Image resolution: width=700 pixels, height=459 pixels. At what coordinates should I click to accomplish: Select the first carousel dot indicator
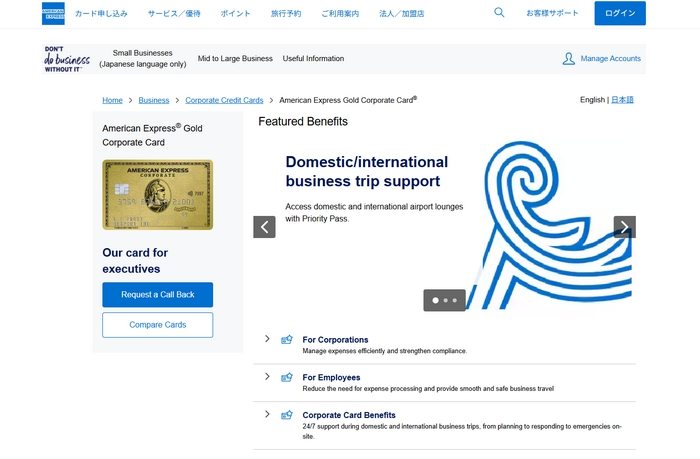point(435,300)
